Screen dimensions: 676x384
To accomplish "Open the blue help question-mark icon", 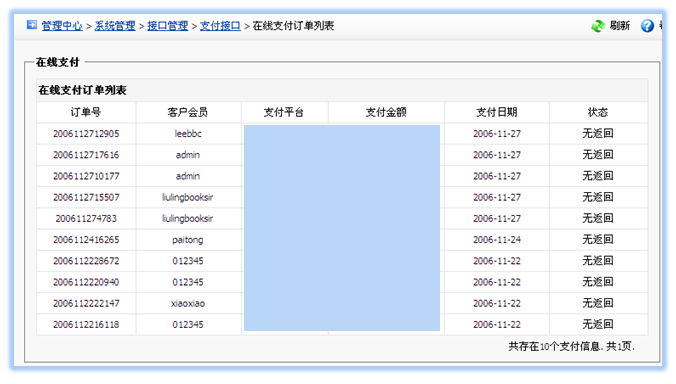I will pos(647,26).
